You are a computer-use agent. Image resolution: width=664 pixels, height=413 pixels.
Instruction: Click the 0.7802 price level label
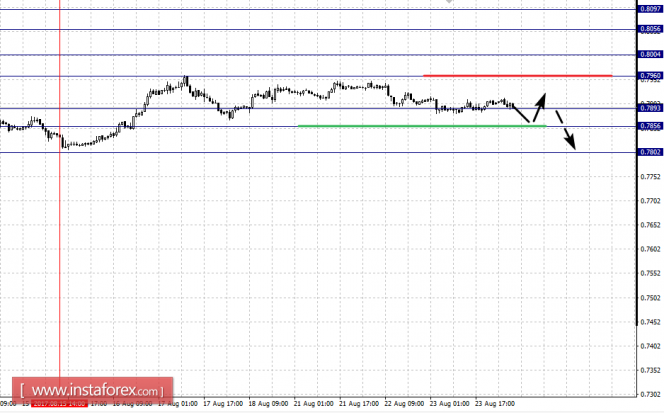pyautogui.click(x=649, y=152)
